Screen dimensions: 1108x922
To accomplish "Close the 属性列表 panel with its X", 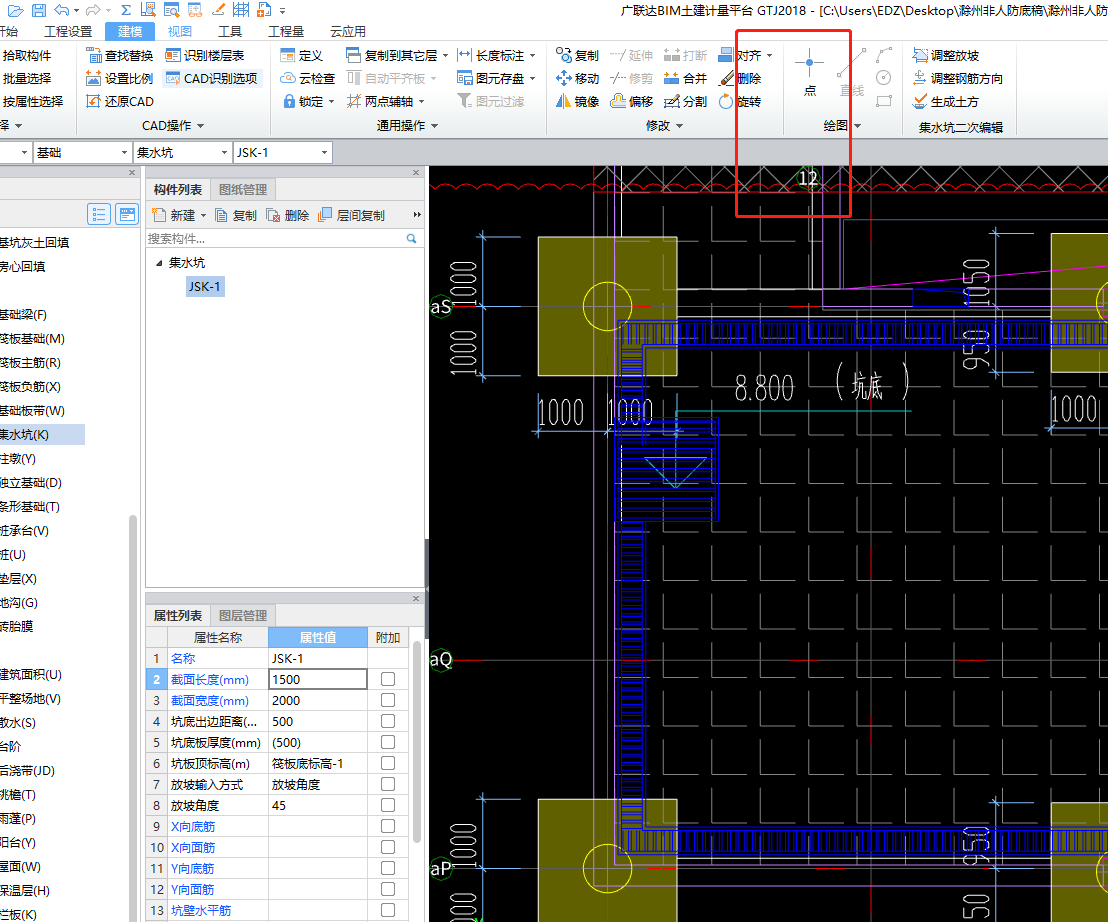I will point(416,598).
